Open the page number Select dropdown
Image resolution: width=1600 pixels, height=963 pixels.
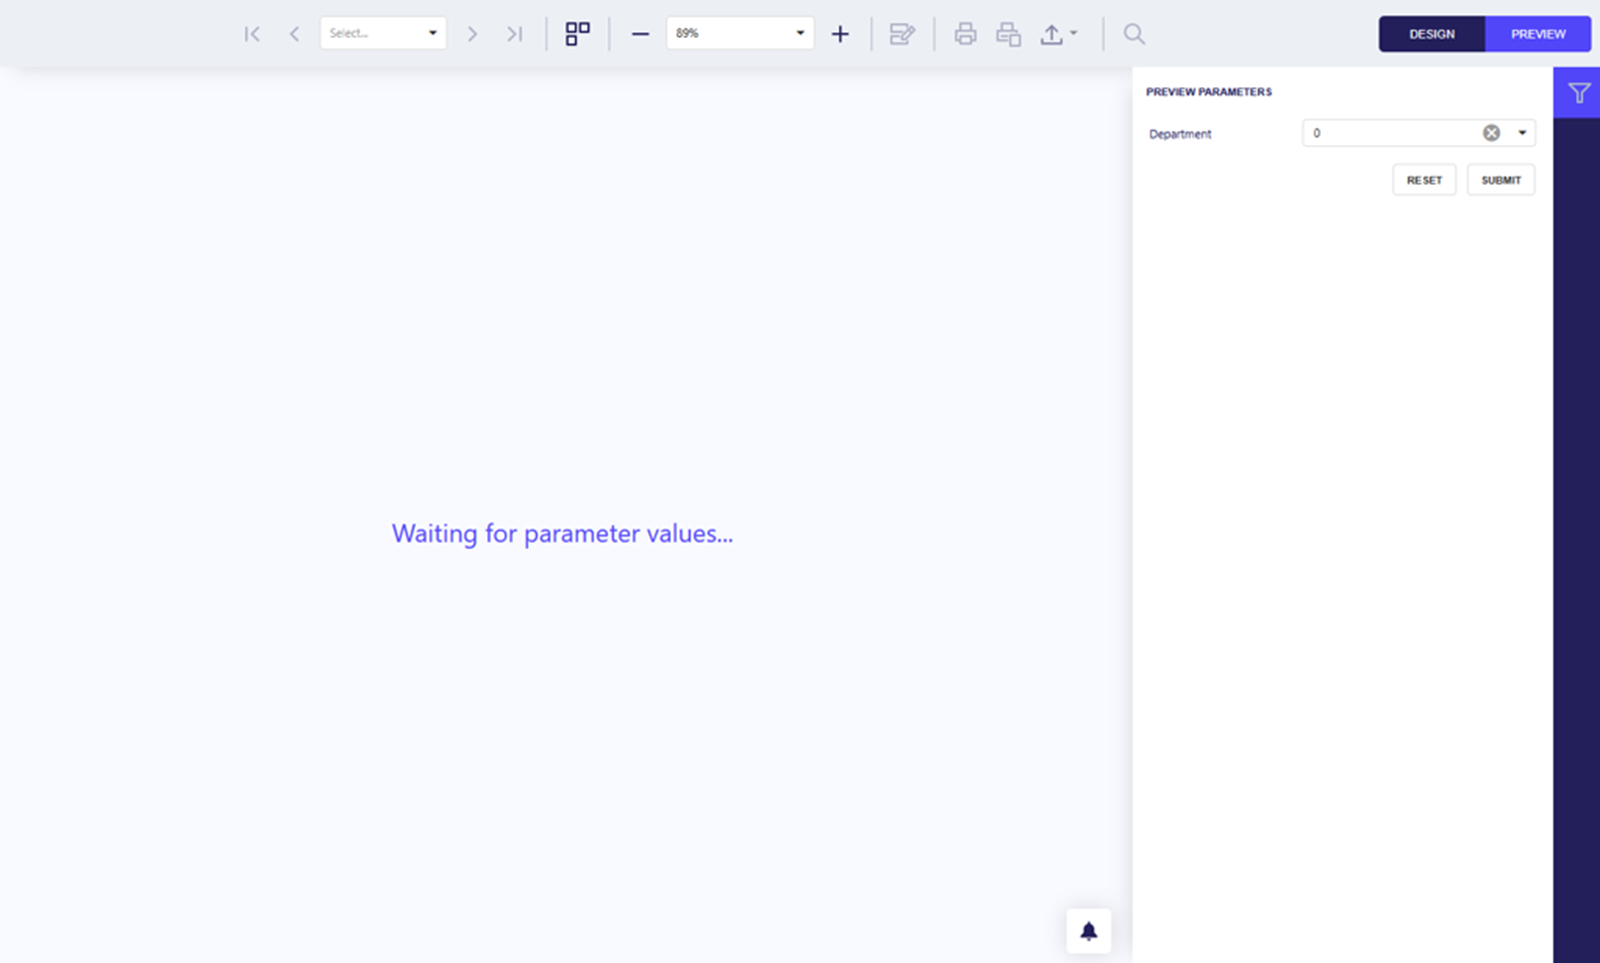pyautogui.click(x=383, y=33)
